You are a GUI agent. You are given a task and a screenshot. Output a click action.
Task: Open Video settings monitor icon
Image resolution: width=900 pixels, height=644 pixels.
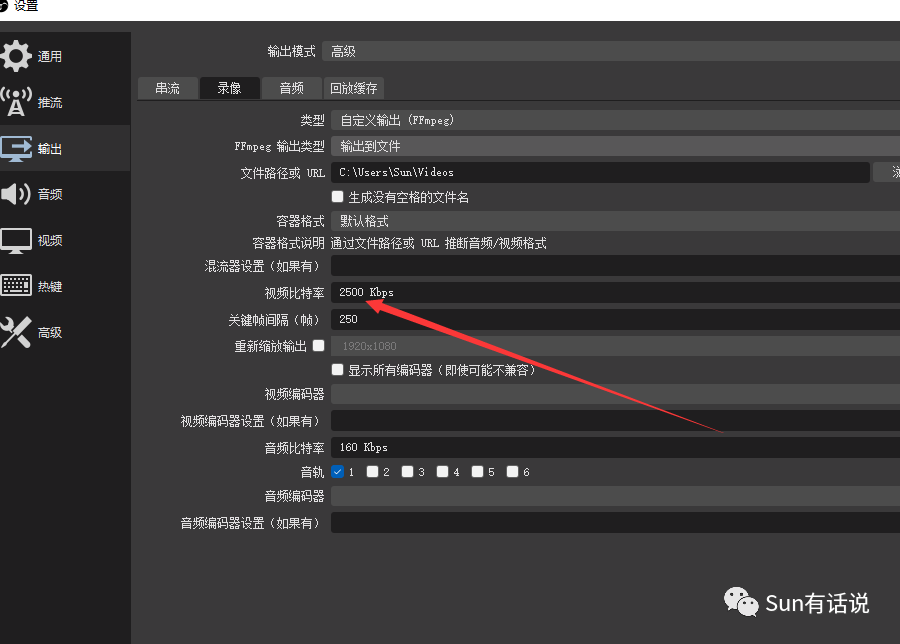click(x=15, y=240)
